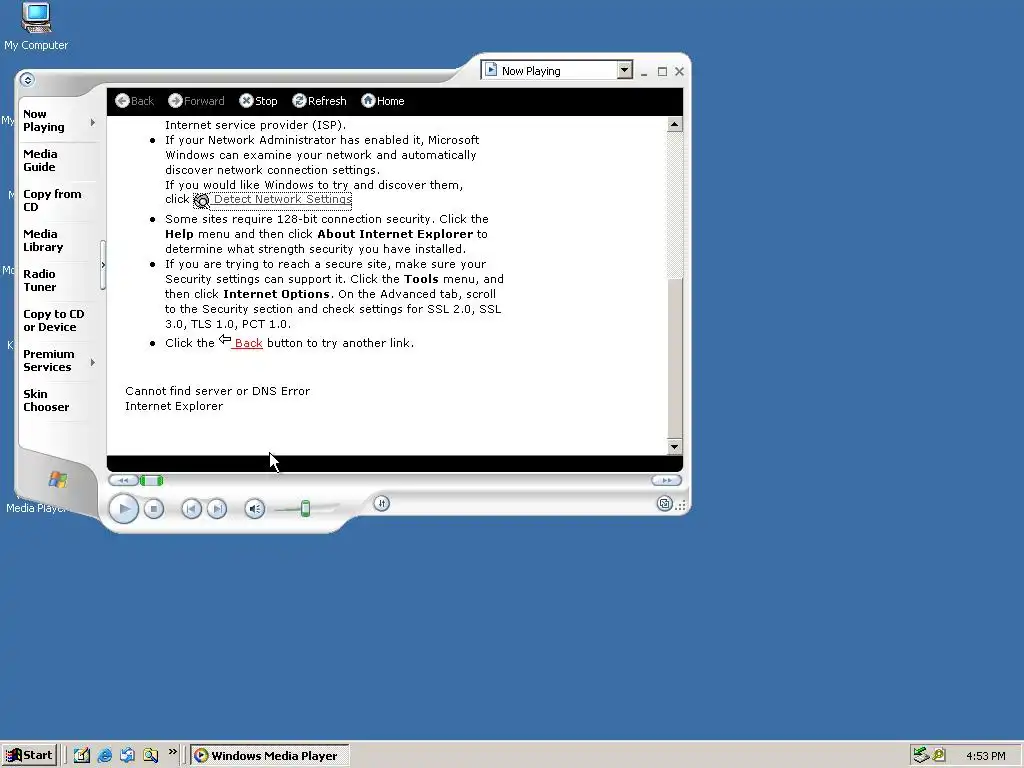Viewport: 1024px width, 768px height.
Task: Open the search quick launch icon
Action: pos(150,756)
